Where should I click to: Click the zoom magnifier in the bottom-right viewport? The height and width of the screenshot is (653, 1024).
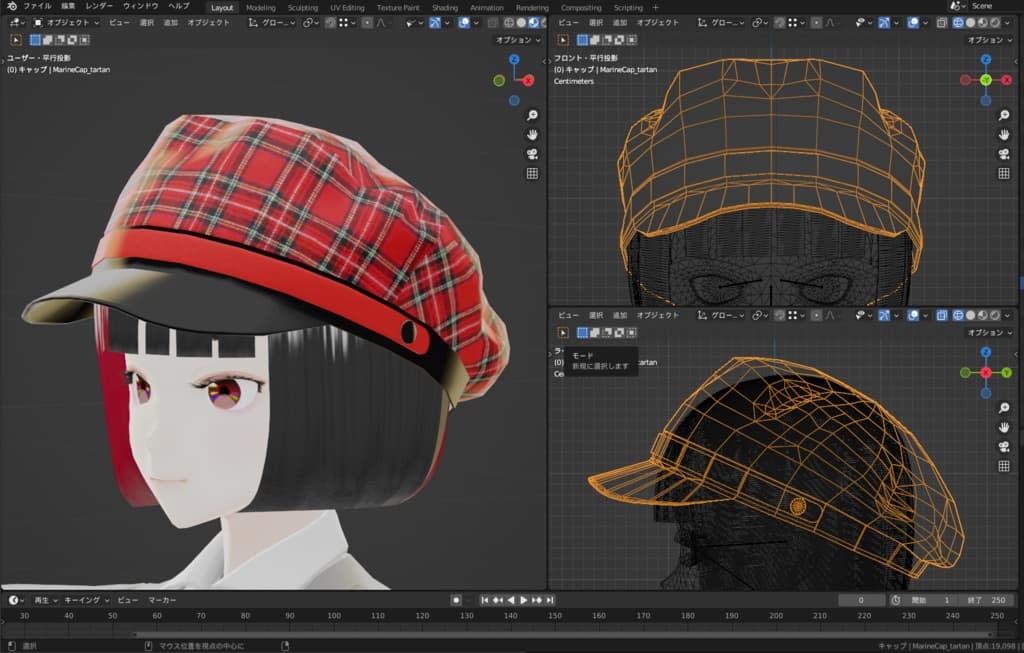1004,408
